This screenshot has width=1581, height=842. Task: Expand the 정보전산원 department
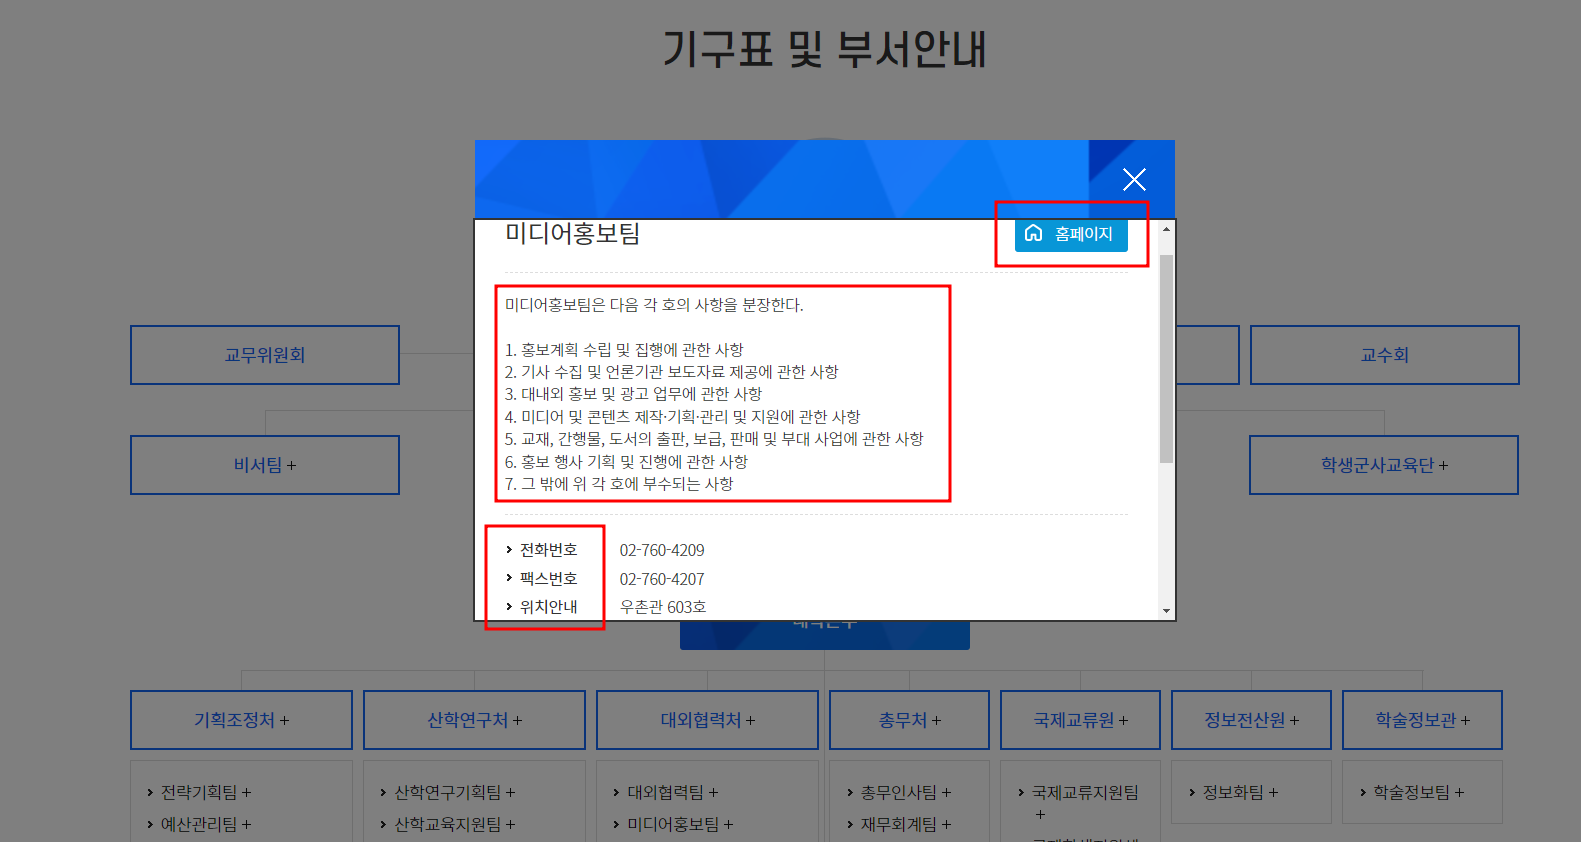click(1251, 720)
